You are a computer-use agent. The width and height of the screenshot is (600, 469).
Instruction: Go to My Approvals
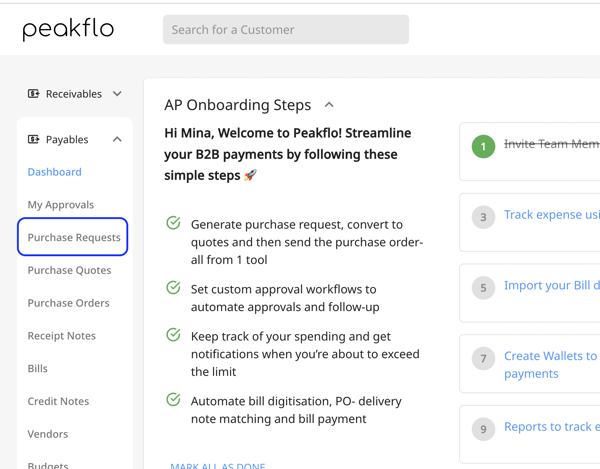point(60,205)
